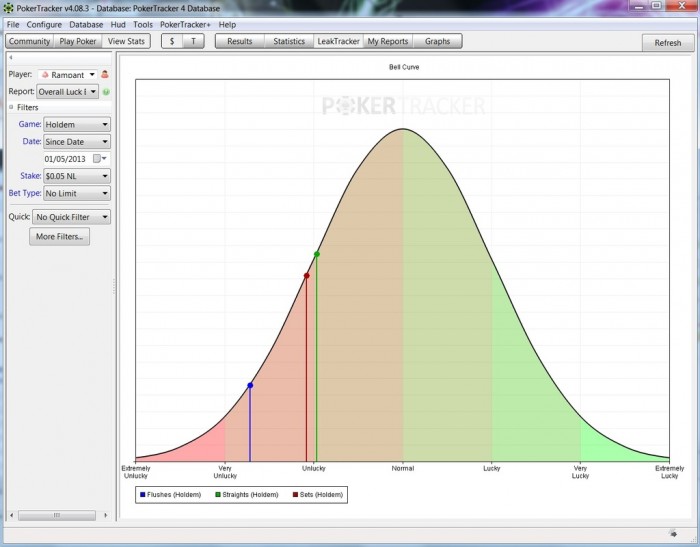This screenshot has width=700, height=547.
Task: Click the Bell Curve chart title
Action: pos(404,67)
